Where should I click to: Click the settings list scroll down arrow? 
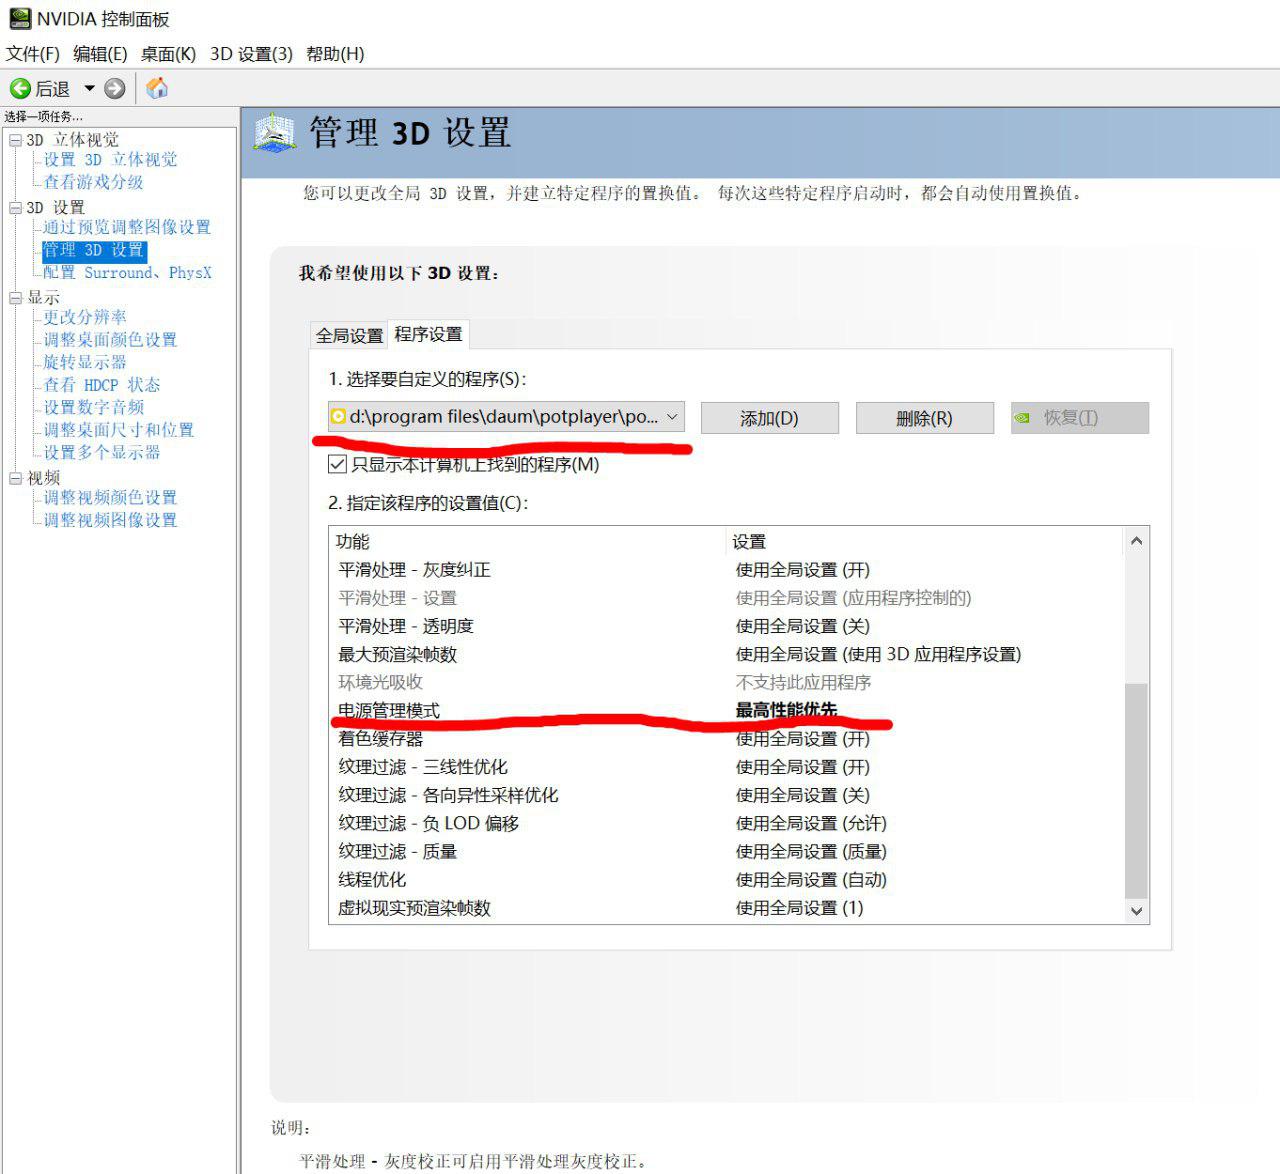coord(1136,910)
